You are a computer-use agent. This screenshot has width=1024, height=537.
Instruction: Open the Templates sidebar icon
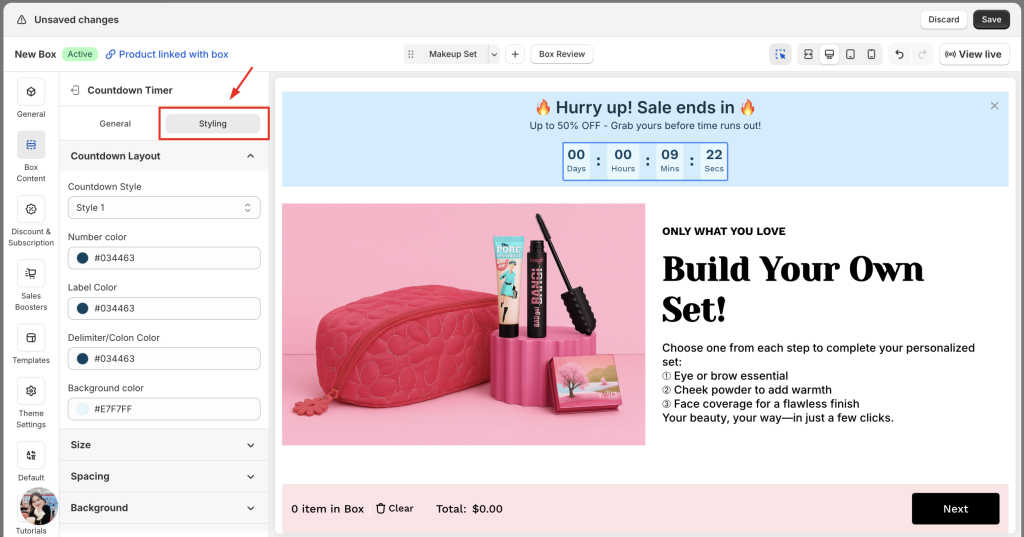31,338
